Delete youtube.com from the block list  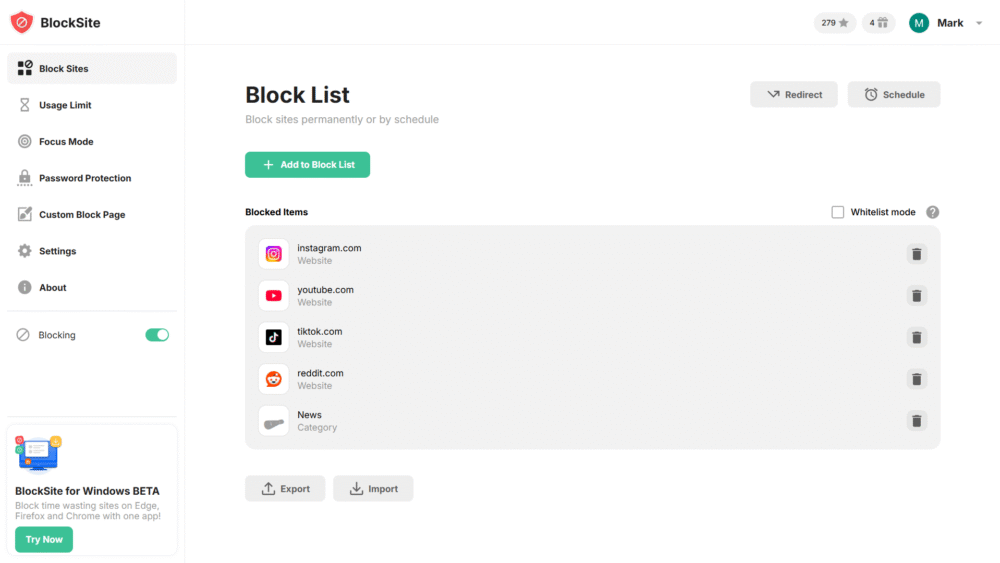pyautogui.click(x=916, y=296)
